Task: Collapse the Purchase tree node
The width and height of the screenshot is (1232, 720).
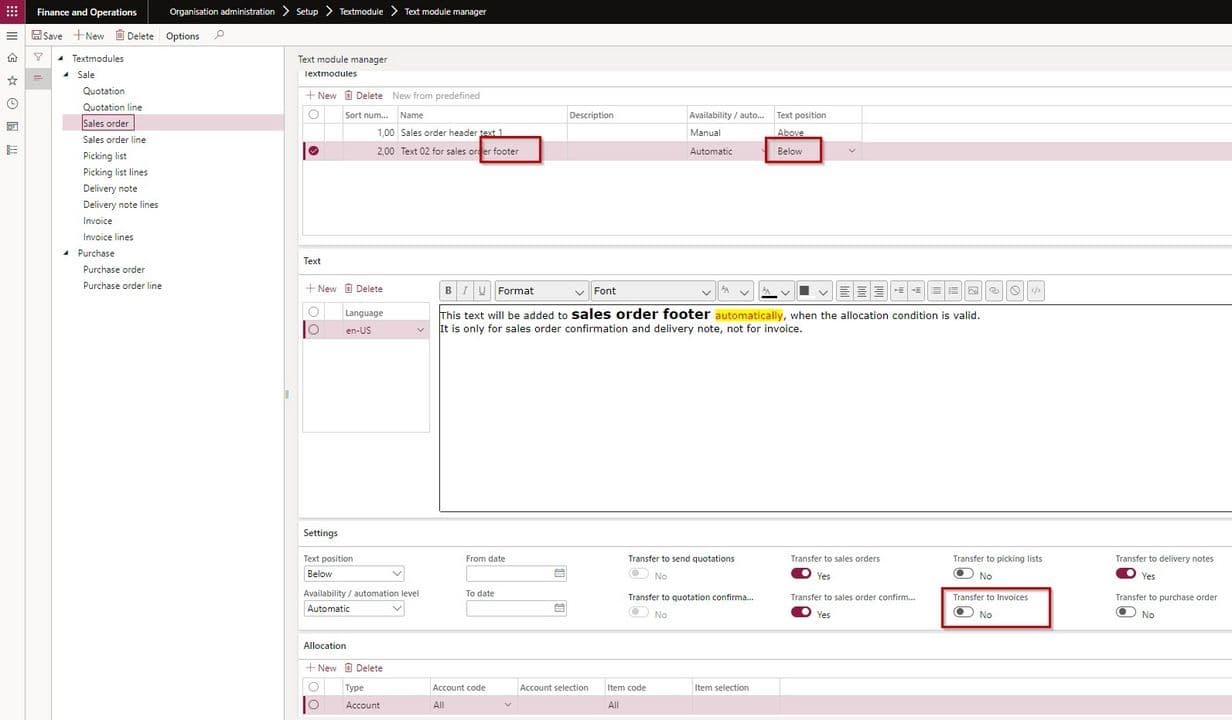Action: tap(66, 254)
